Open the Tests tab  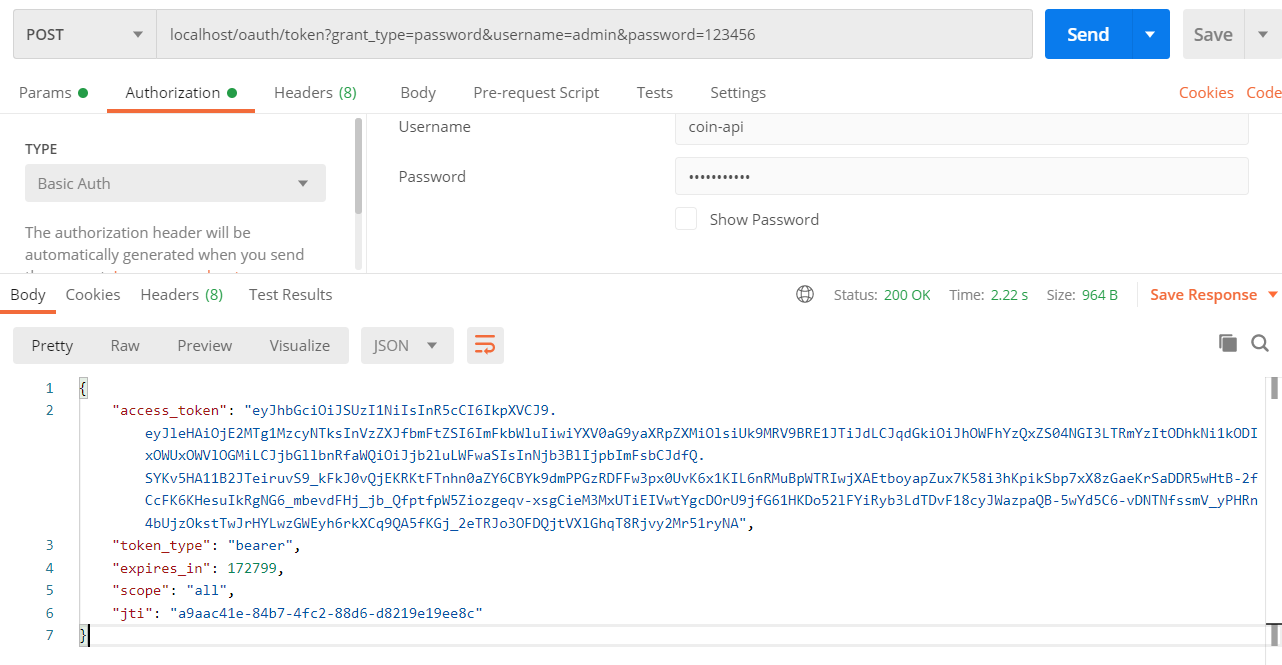click(654, 92)
